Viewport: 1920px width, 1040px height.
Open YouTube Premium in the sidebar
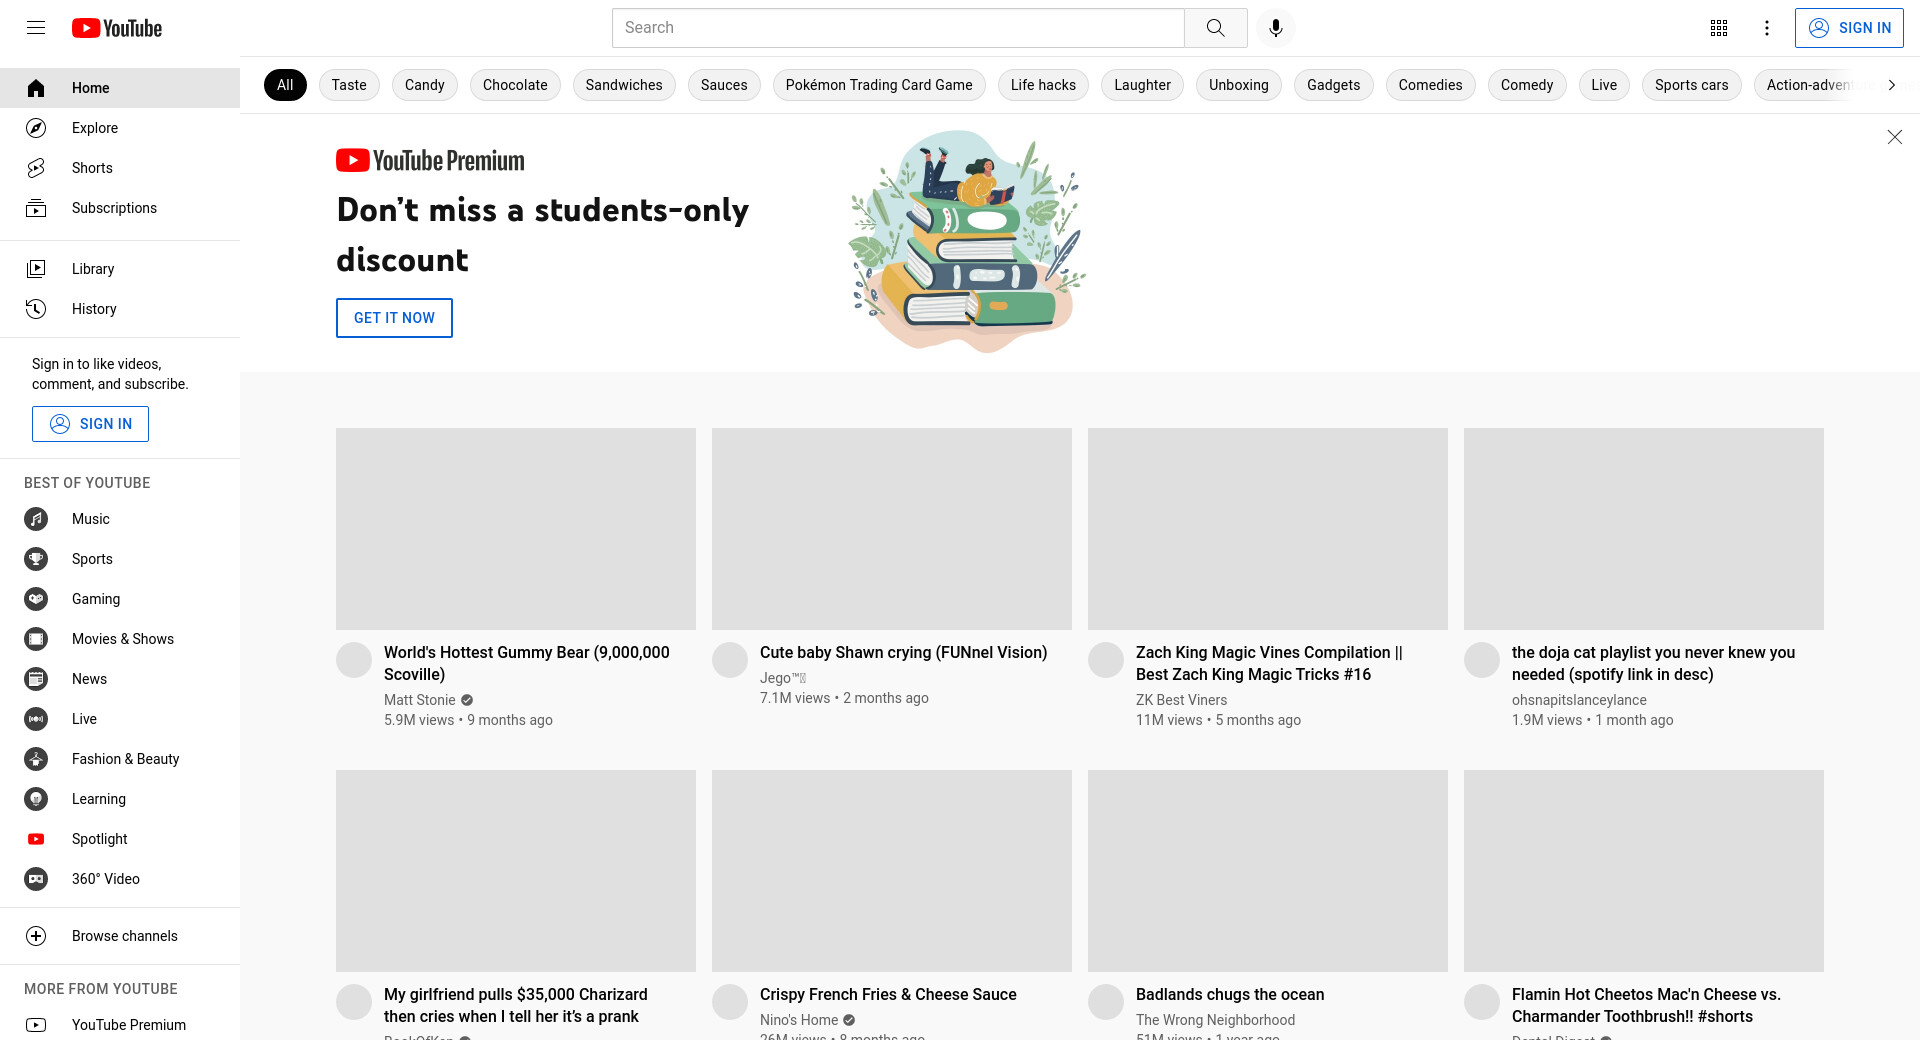tap(120, 1025)
